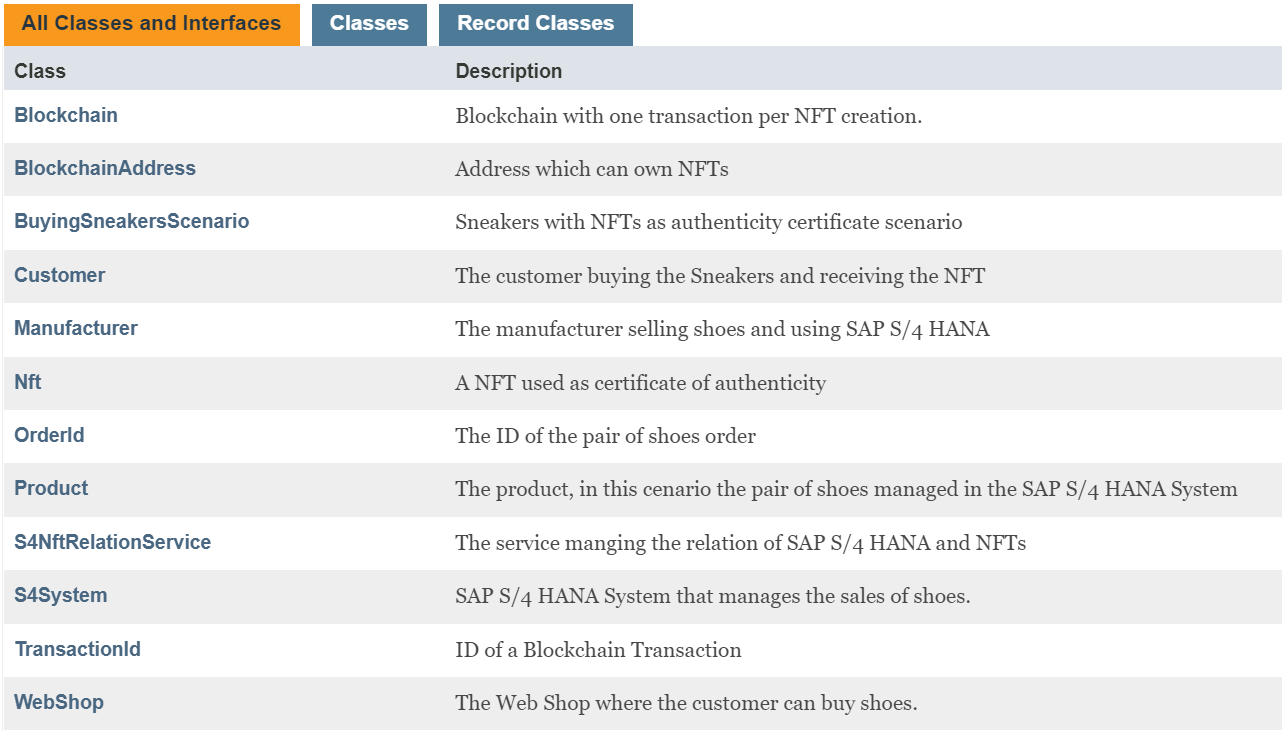This screenshot has width=1282, height=731.
Task: View the TransactionId class page
Action: 78,648
